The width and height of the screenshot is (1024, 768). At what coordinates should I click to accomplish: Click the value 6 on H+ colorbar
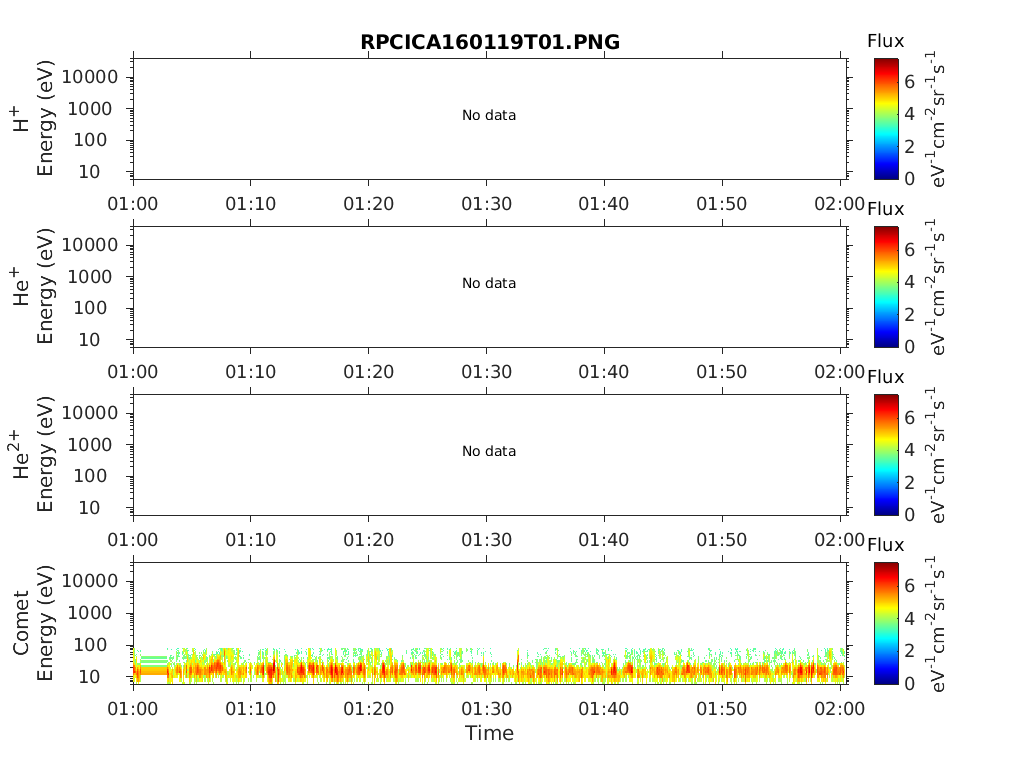(x=910, y=82)
